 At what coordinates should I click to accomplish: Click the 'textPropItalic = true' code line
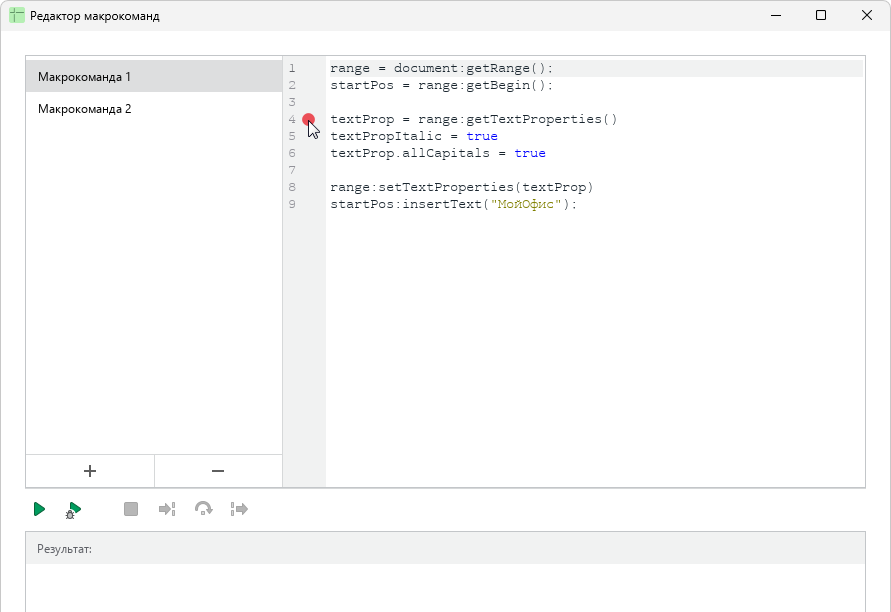[x=414, y=136]
